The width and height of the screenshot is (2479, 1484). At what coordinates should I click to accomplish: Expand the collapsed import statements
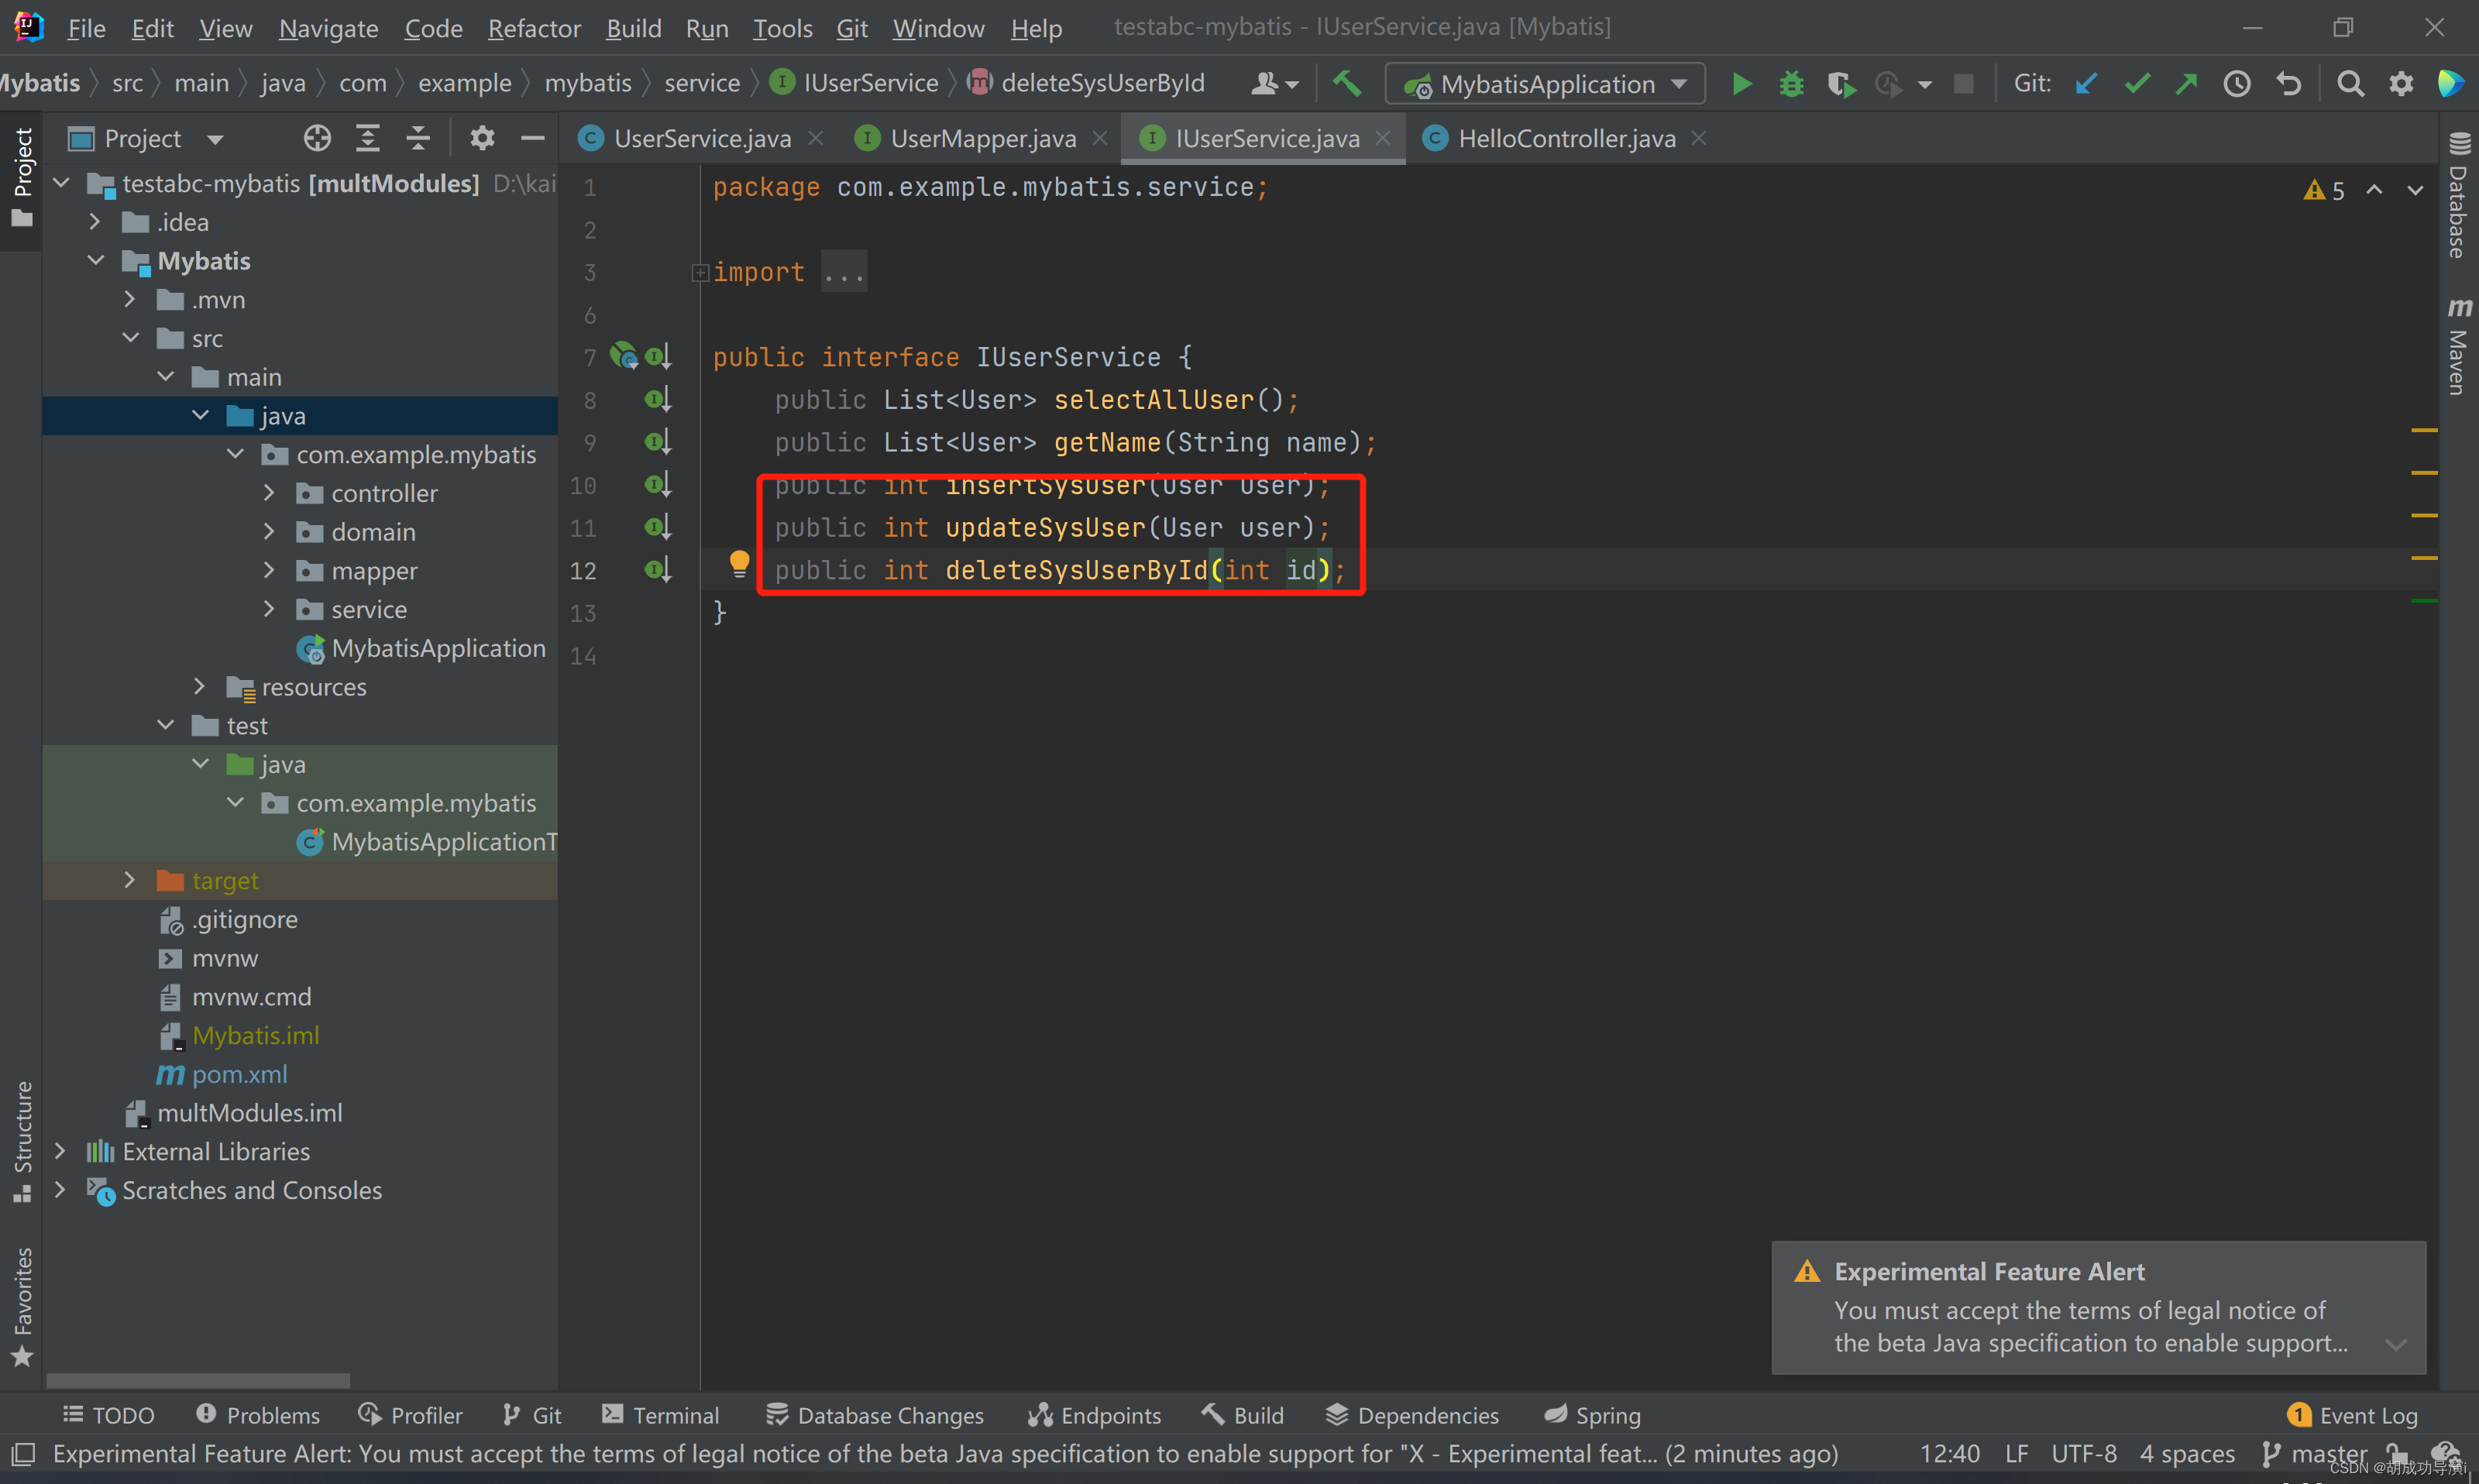(x=699, y=272)
